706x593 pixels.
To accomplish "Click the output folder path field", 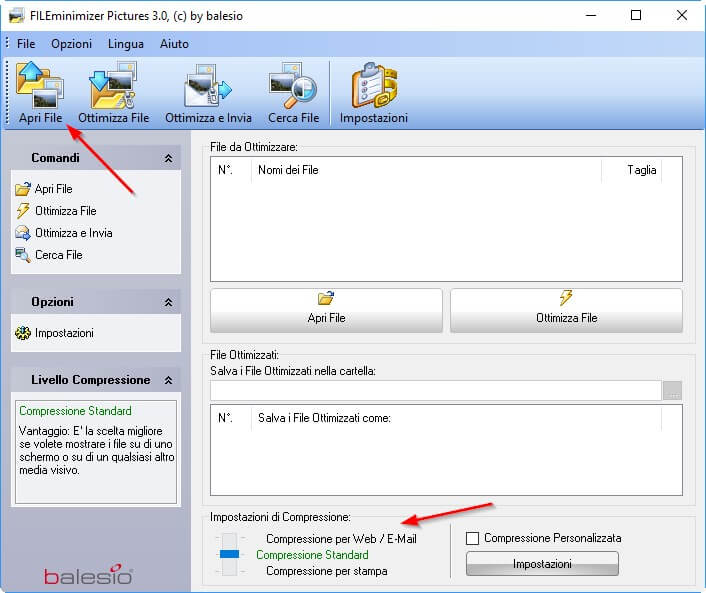I will click(x=436, y=390).
